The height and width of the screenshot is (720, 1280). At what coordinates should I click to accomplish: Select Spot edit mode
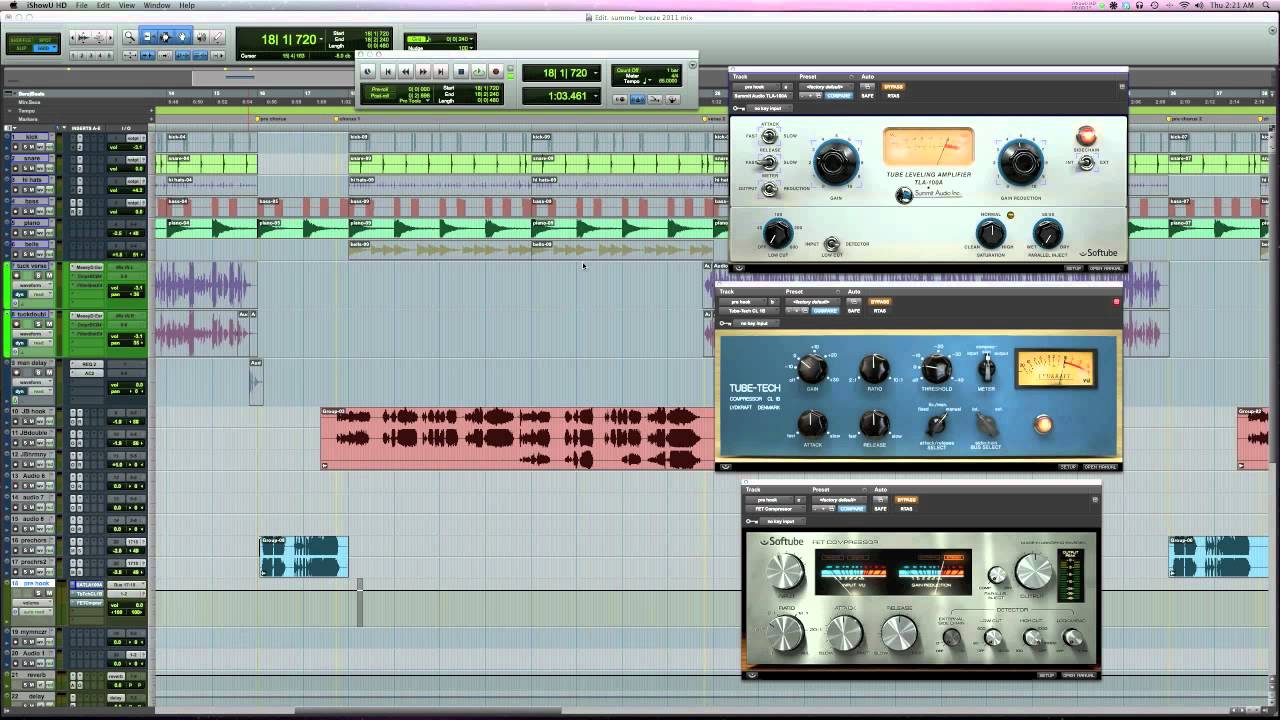click(45, 39)
